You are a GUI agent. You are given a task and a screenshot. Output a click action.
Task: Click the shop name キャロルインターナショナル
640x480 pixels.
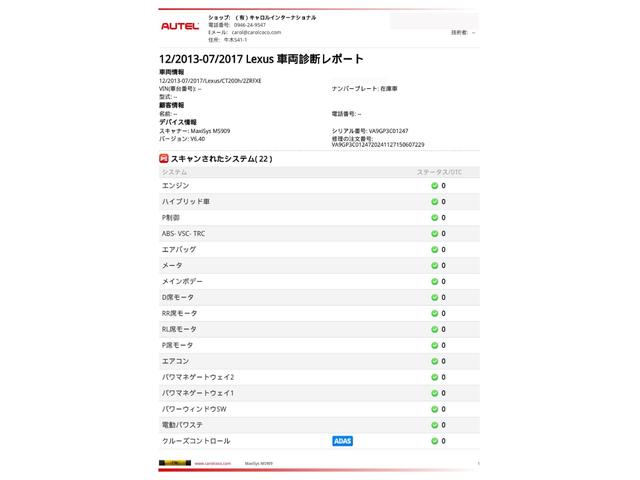[276, 18]
